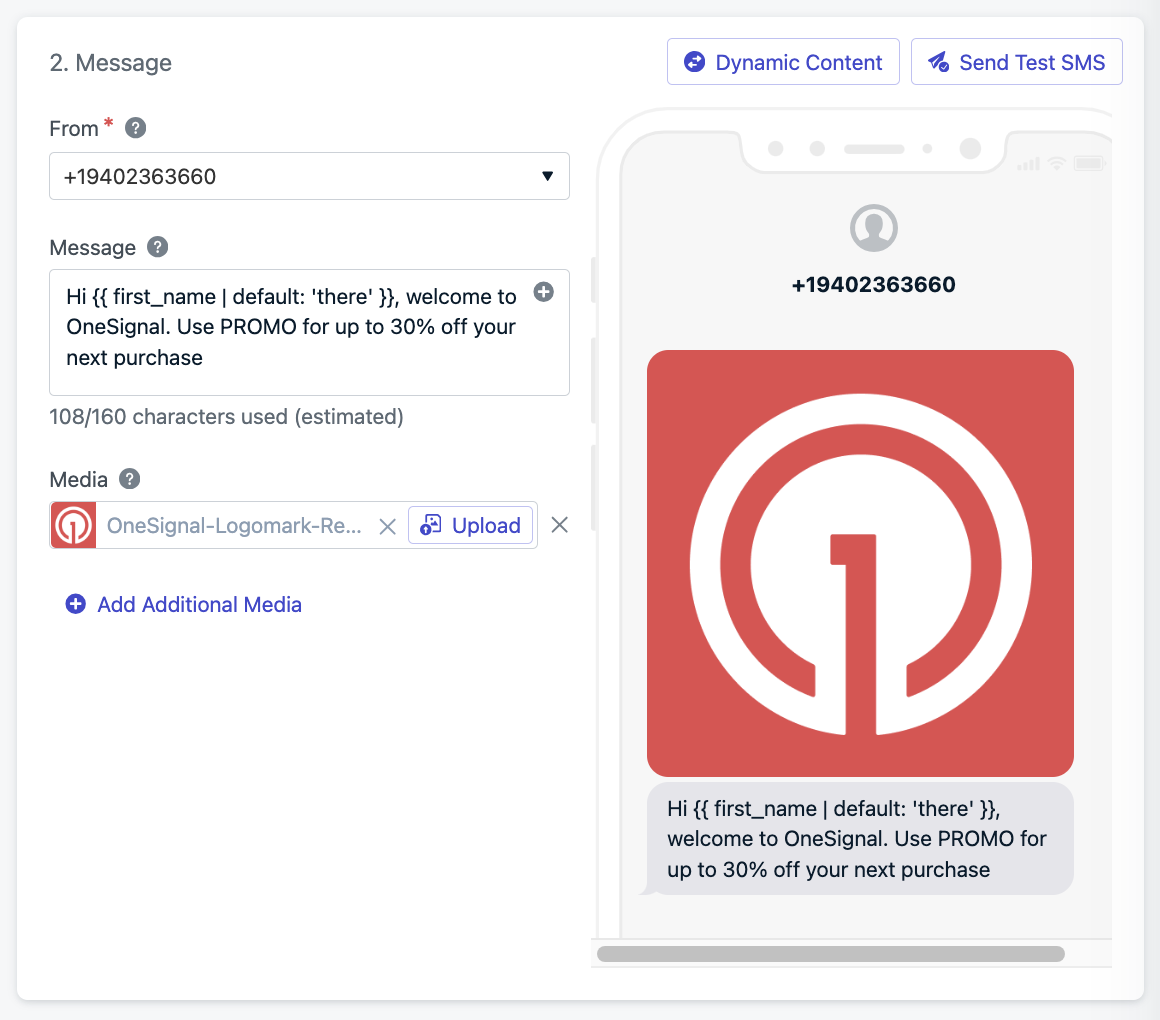Click the contact avatar in phone preview
This screenshot has height=1020, width=1160.
pos(873,228)
